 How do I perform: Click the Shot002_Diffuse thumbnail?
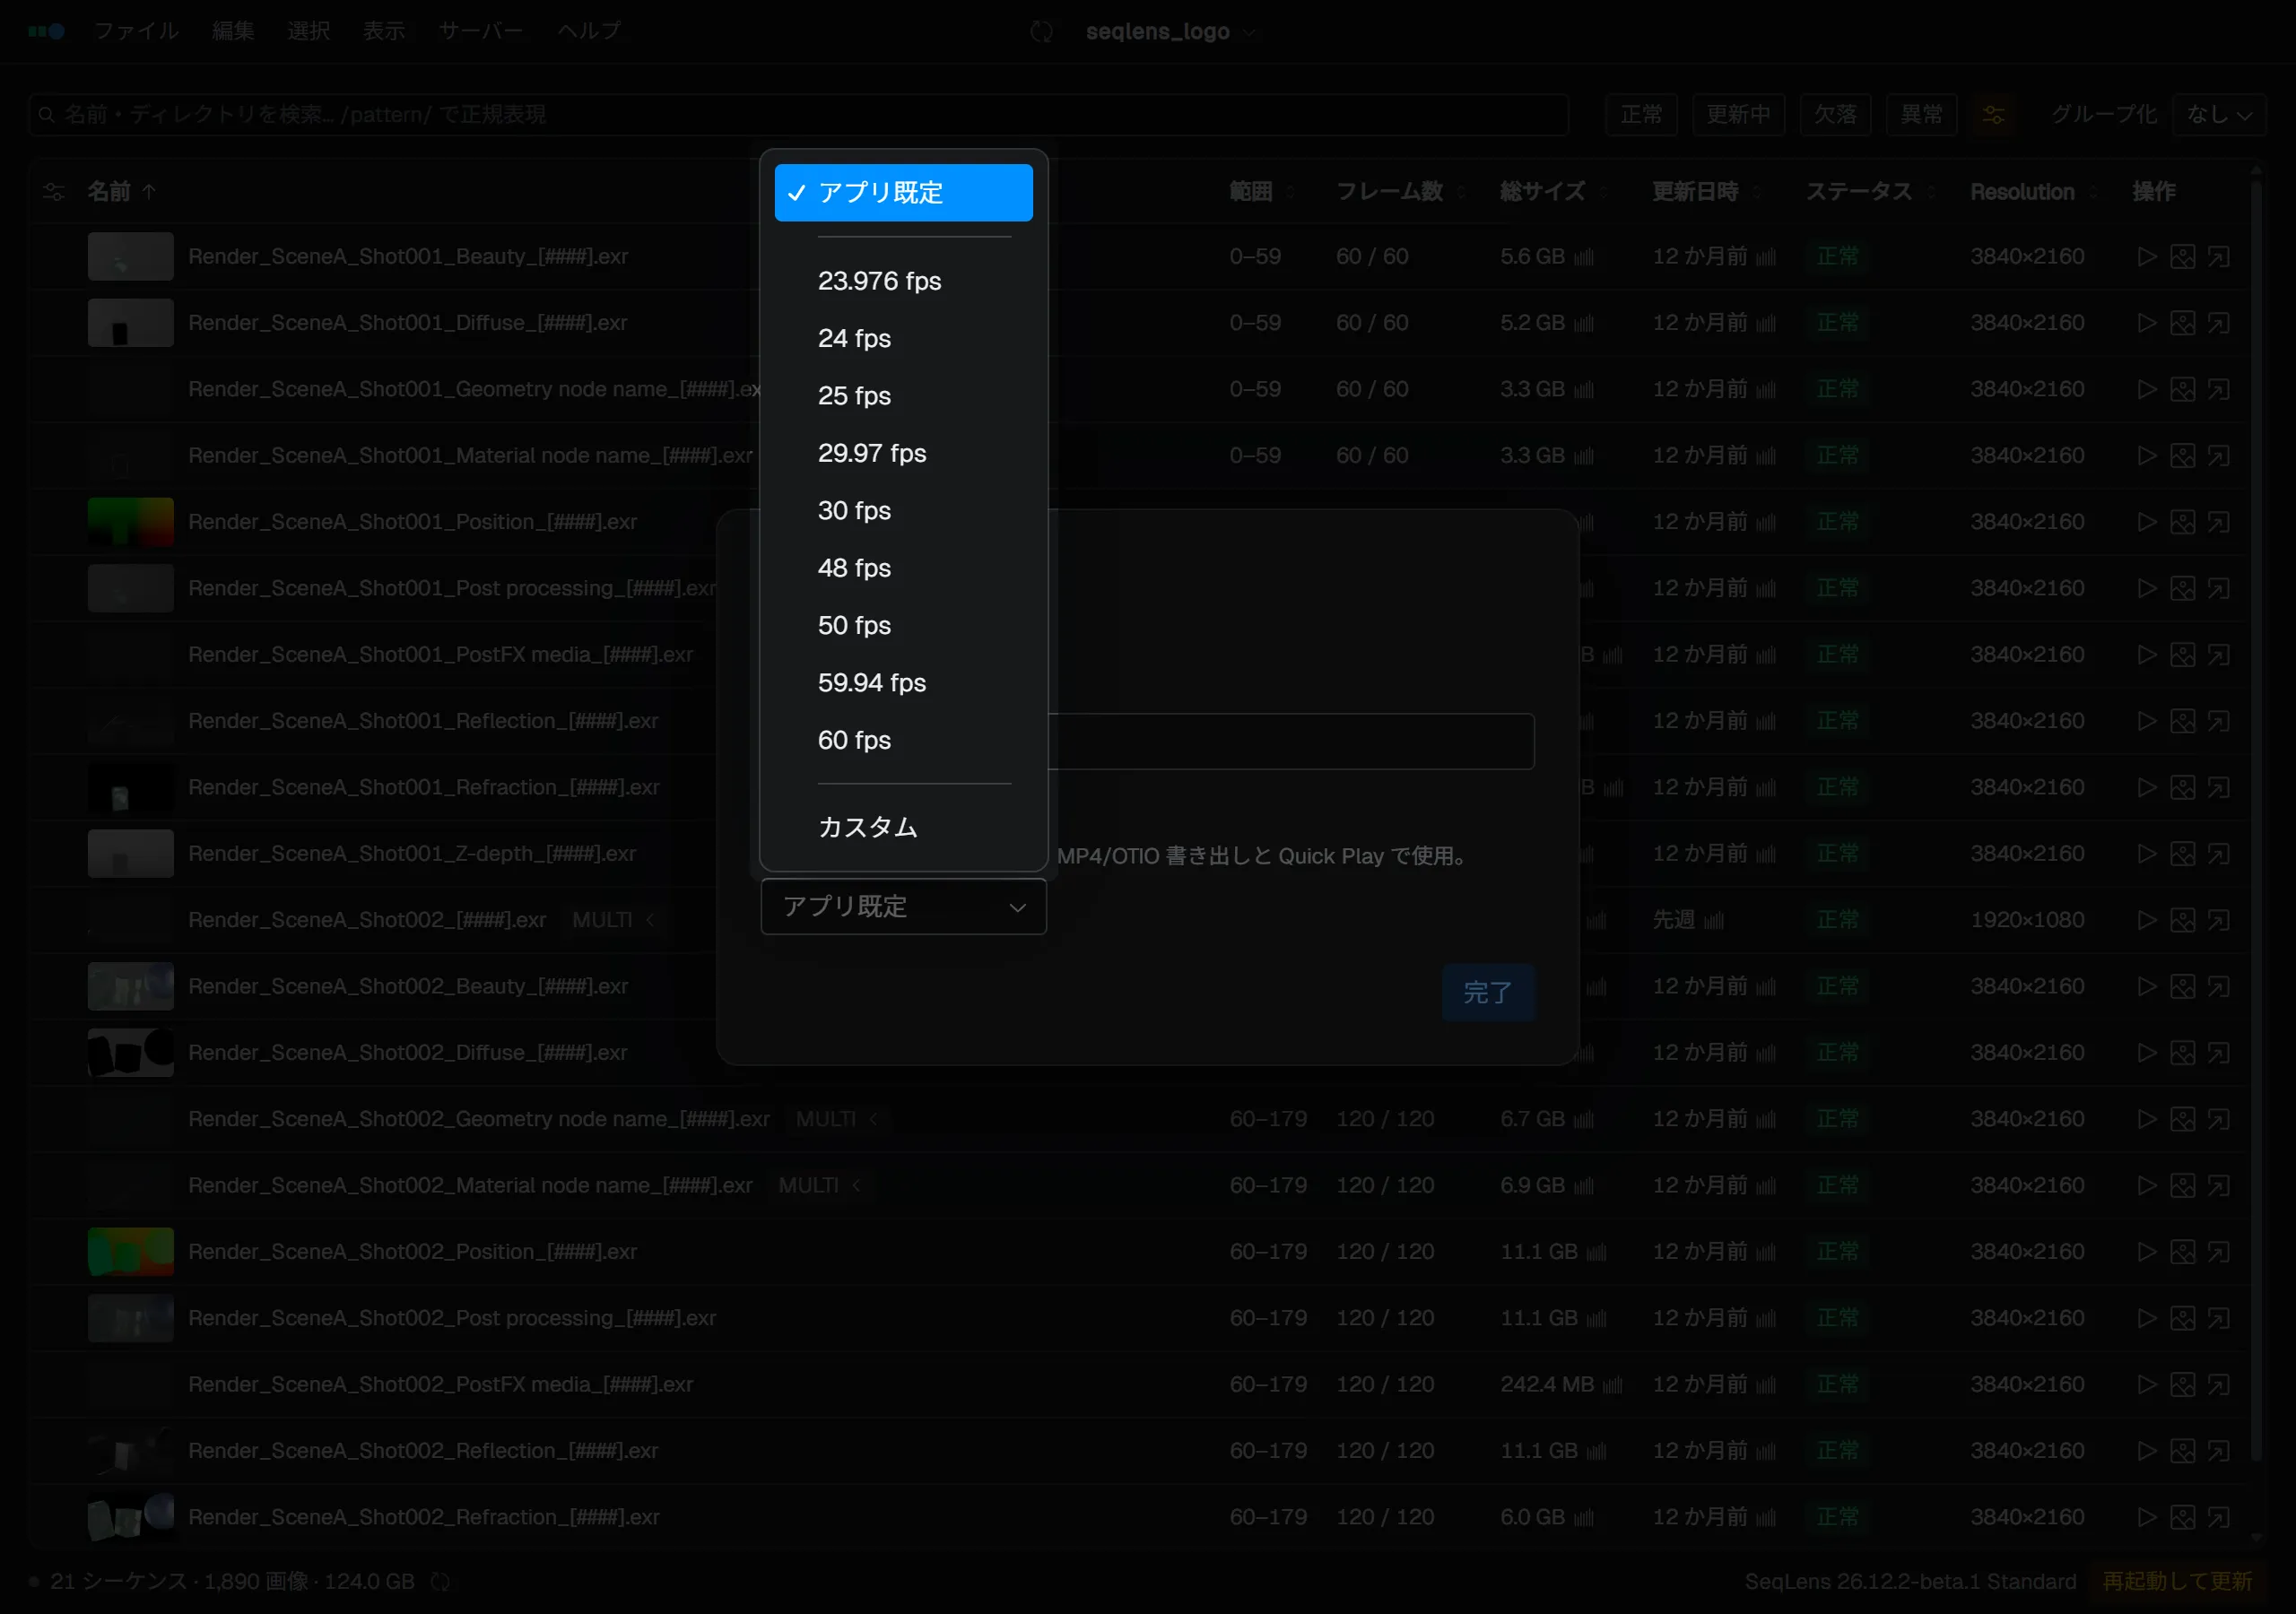click(131, 1053)
